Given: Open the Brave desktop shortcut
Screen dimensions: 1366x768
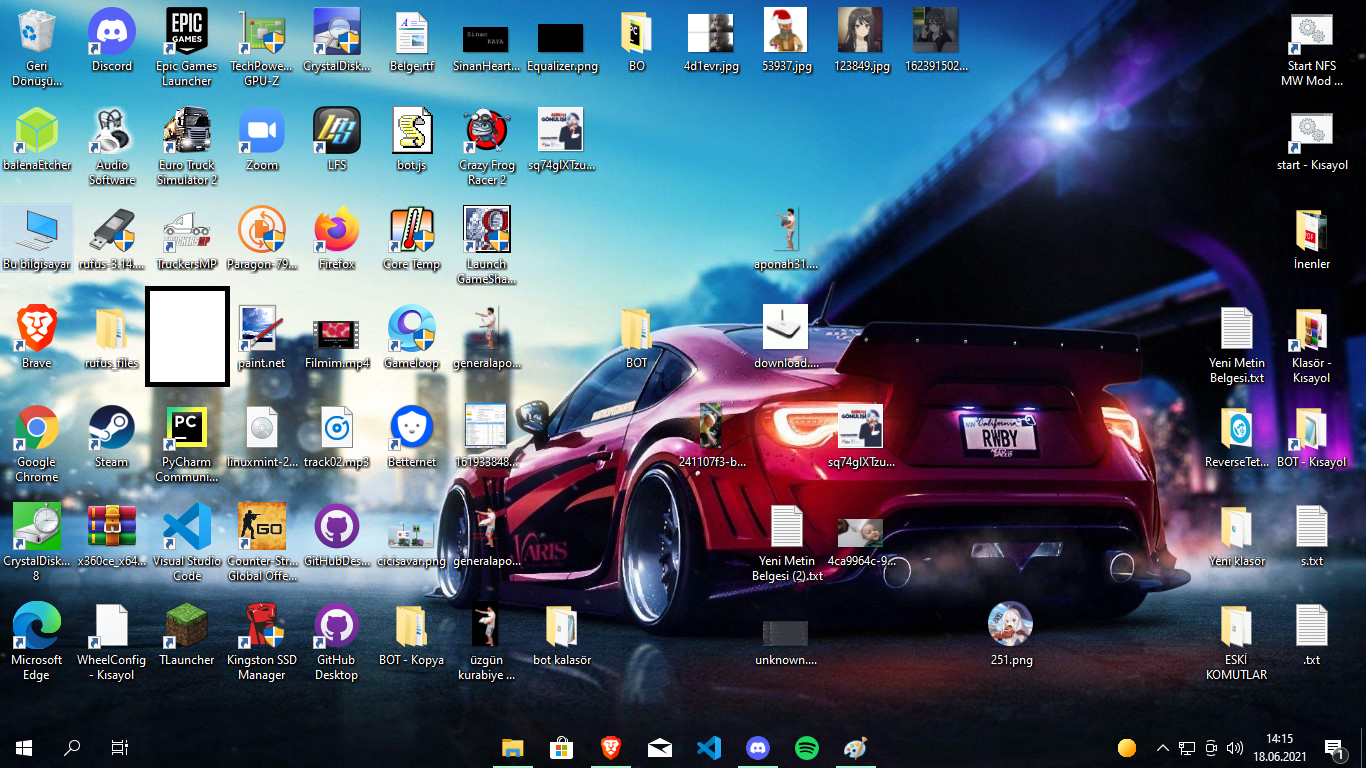Looking at the screenshot, I should pyautogui.click(x=37, y=338).
